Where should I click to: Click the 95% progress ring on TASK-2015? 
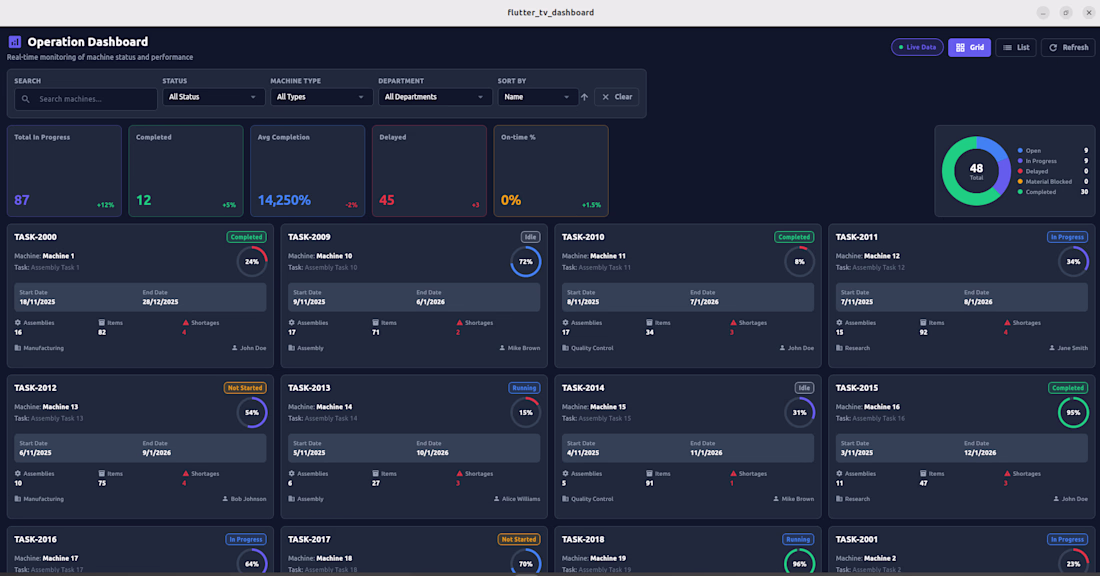click(x=1073, y=413)
